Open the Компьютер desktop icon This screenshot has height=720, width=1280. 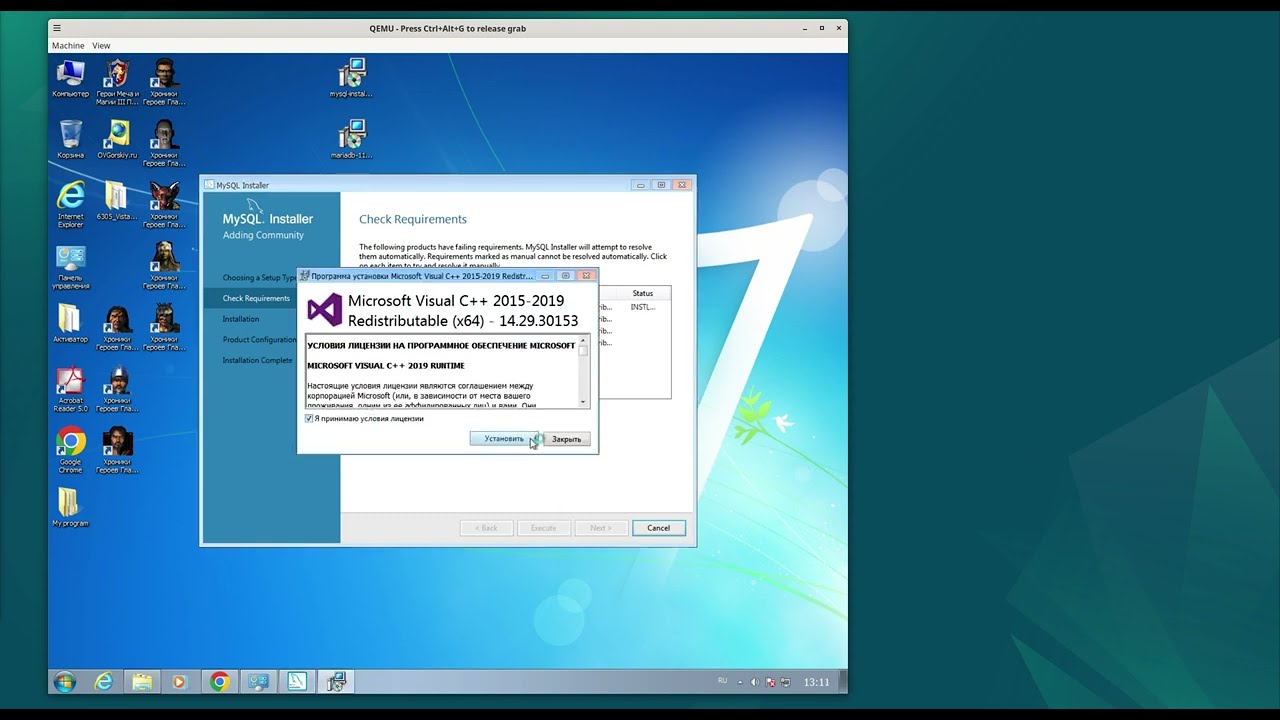(70, 79)
